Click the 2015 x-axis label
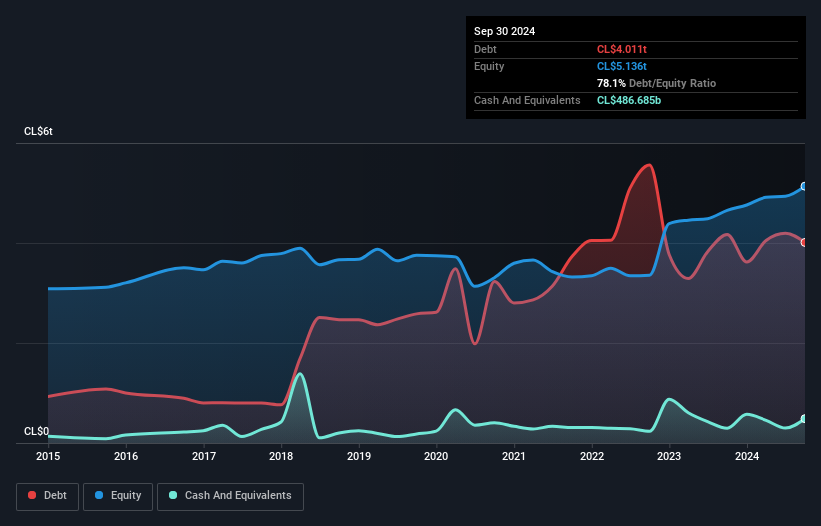The width and height of the screenshot is (821, 526). click(x=48, y=456)
